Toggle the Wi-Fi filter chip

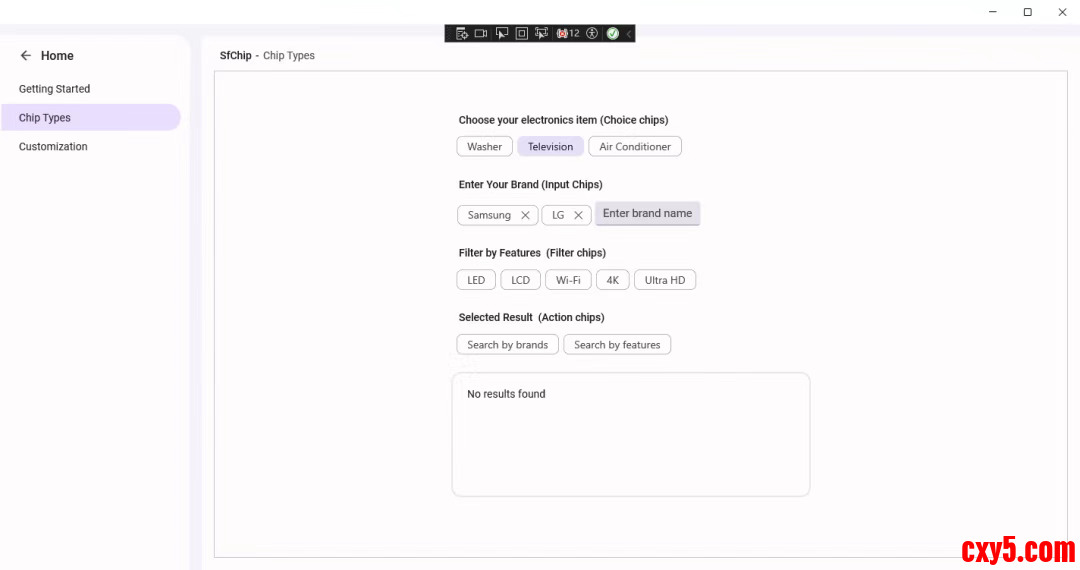coord(568,280)
